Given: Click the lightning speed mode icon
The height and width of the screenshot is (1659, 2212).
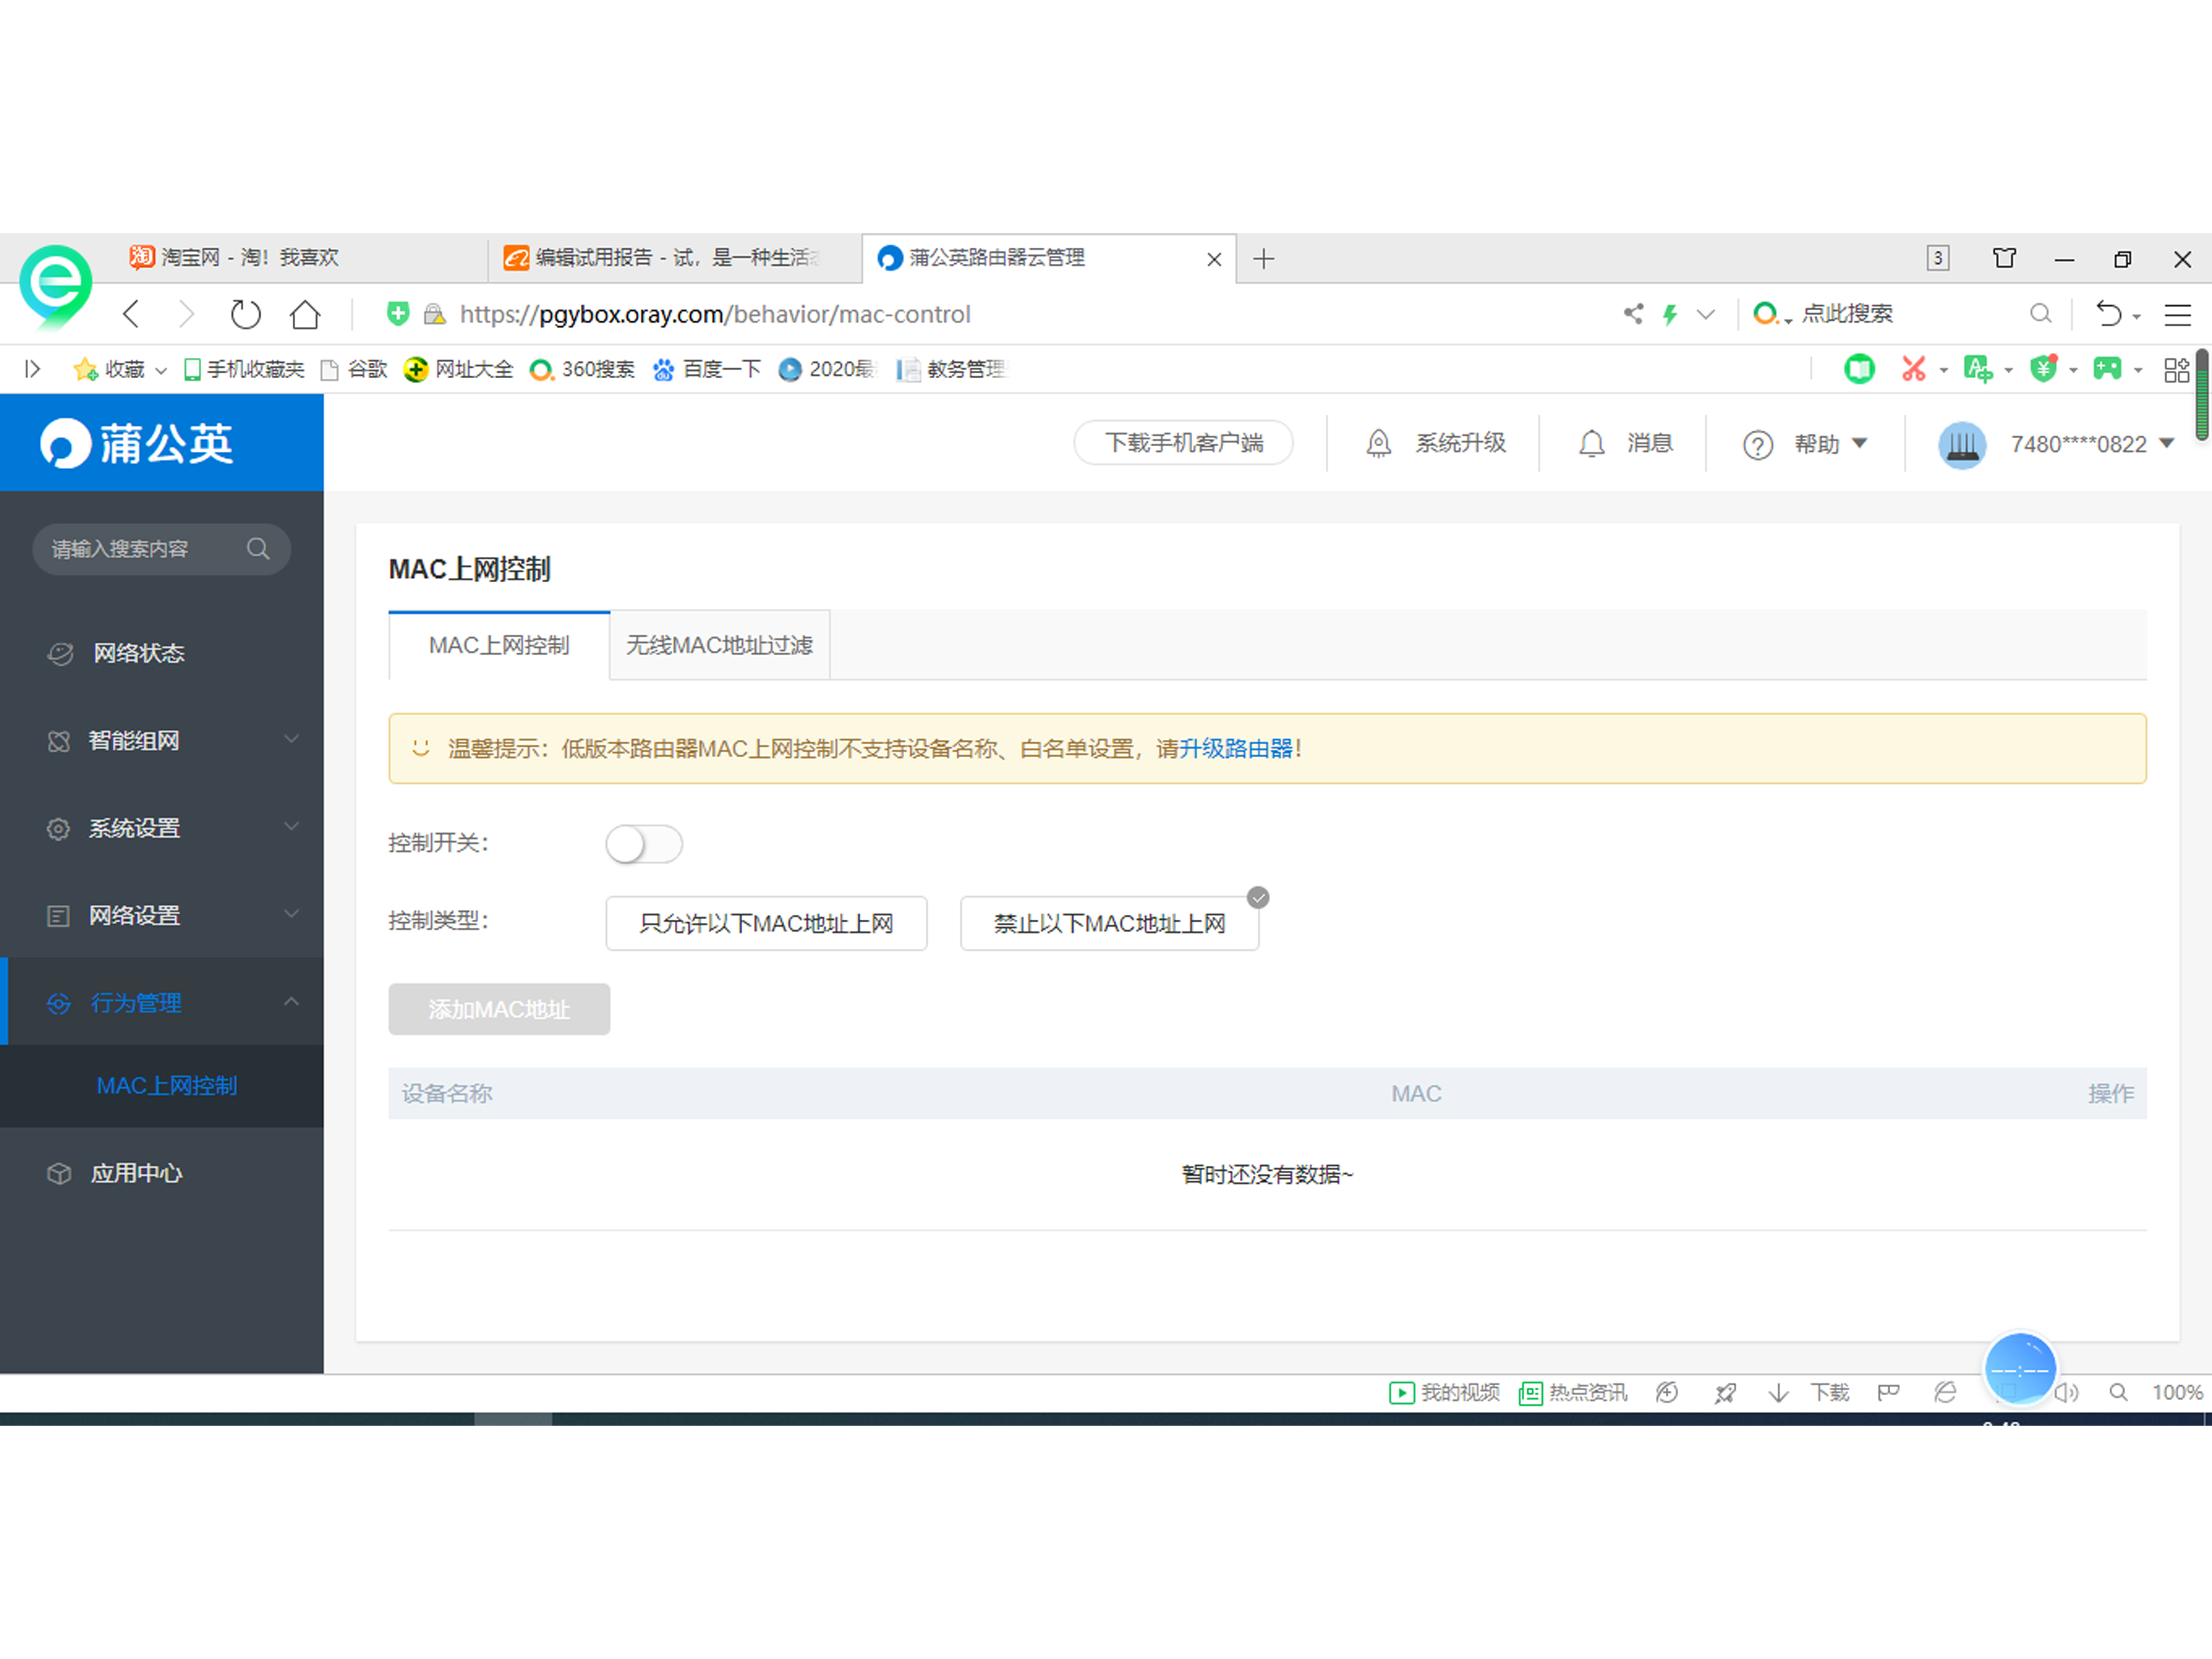Looking at the screenshot, I should click(1670, 314).
